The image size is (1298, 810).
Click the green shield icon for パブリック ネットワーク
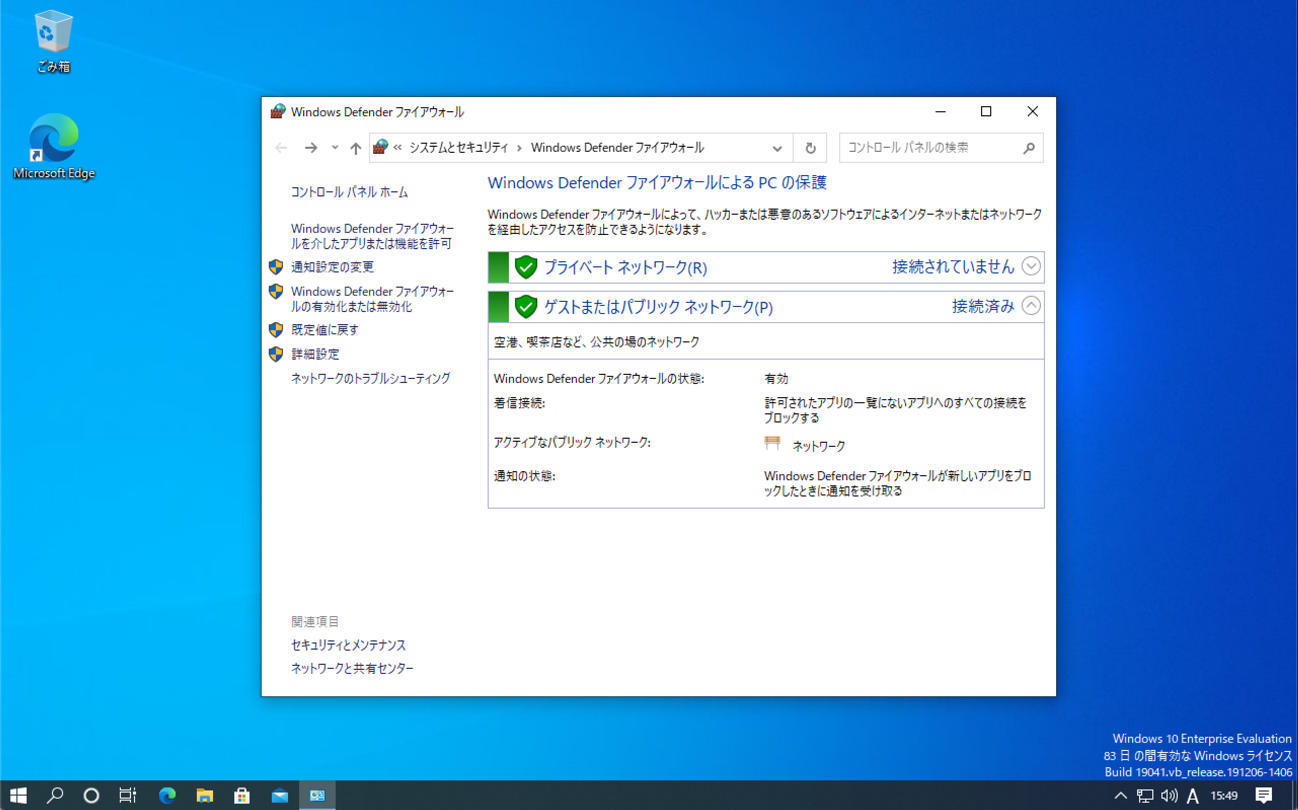(x=526, y=306)
